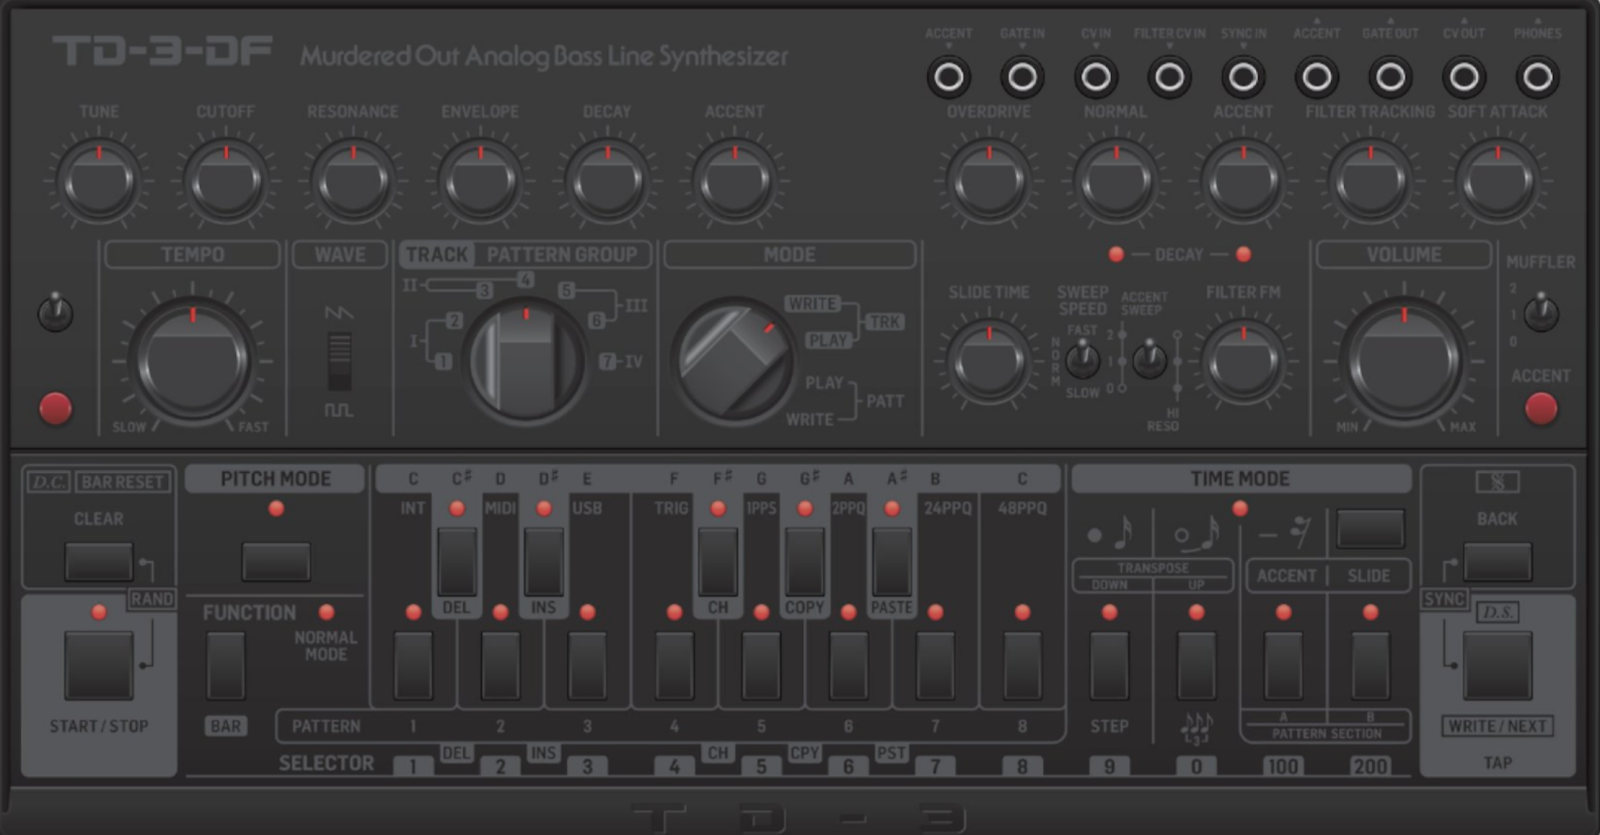Screen dimensions: 1600x835
Task: Click the large VOLUME knob
Action: (x=1404, y=360)
